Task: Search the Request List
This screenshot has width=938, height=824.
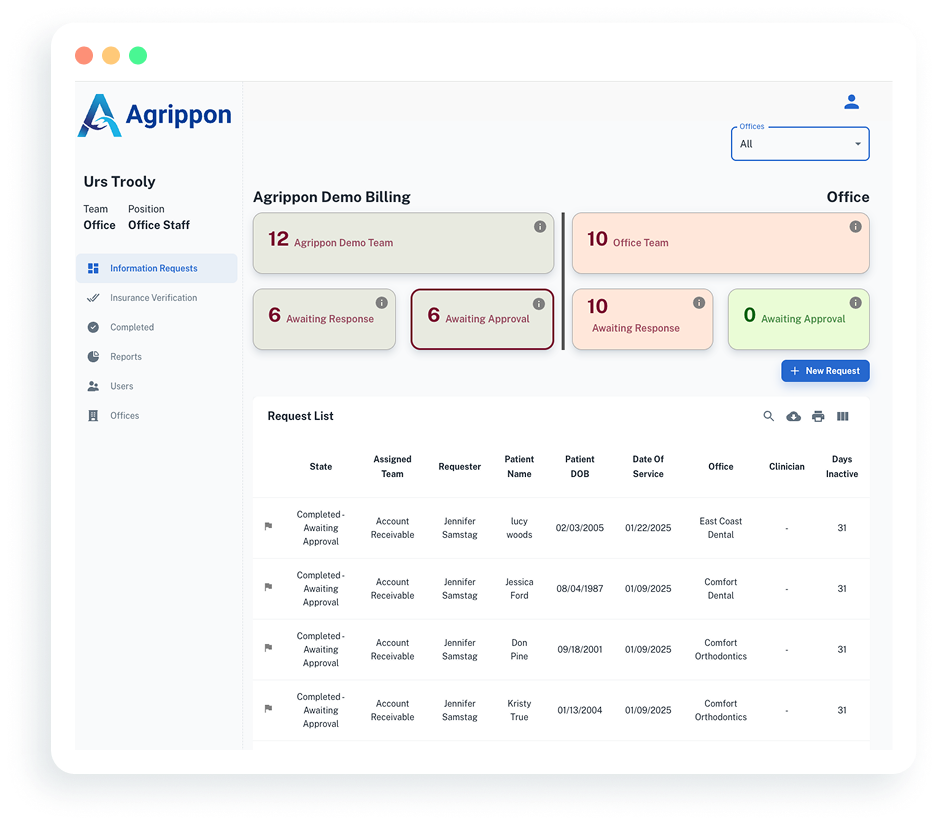Action: point(769,416)
